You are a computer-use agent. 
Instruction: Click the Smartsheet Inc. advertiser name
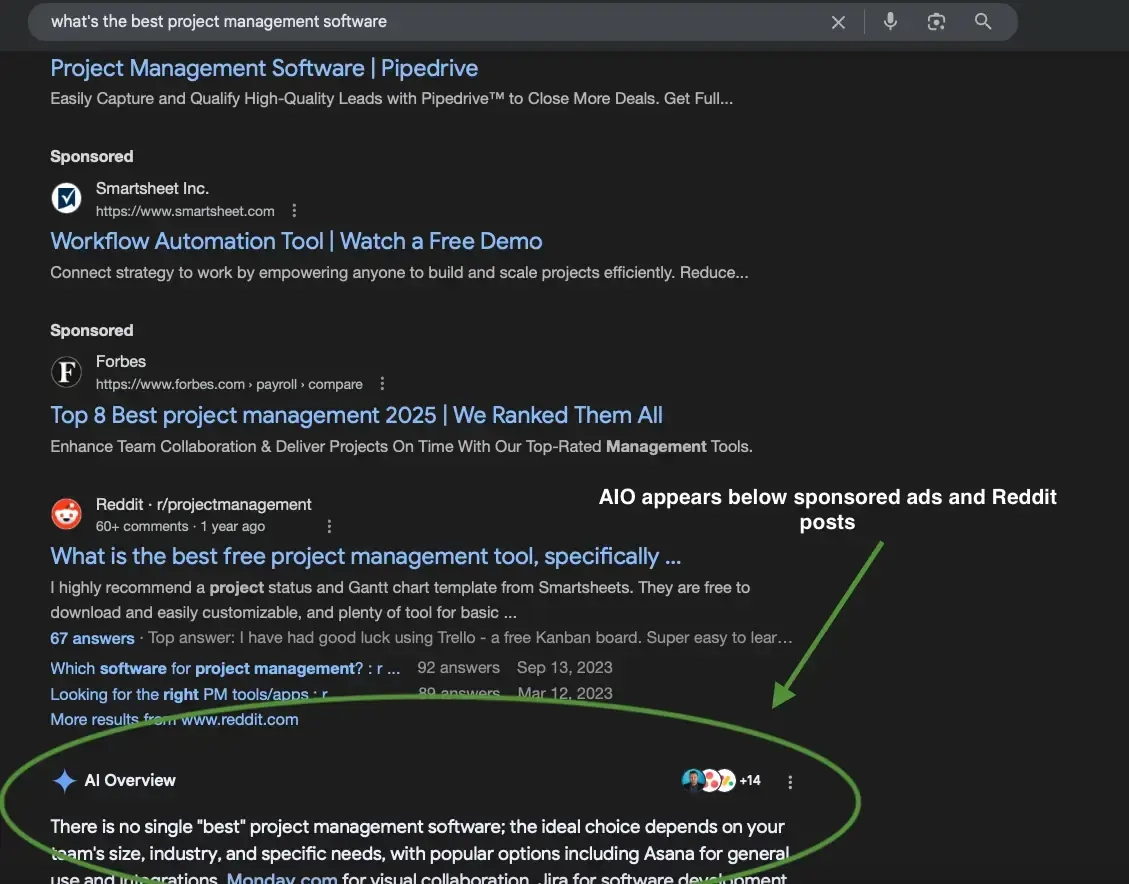[x=152, y=189]
